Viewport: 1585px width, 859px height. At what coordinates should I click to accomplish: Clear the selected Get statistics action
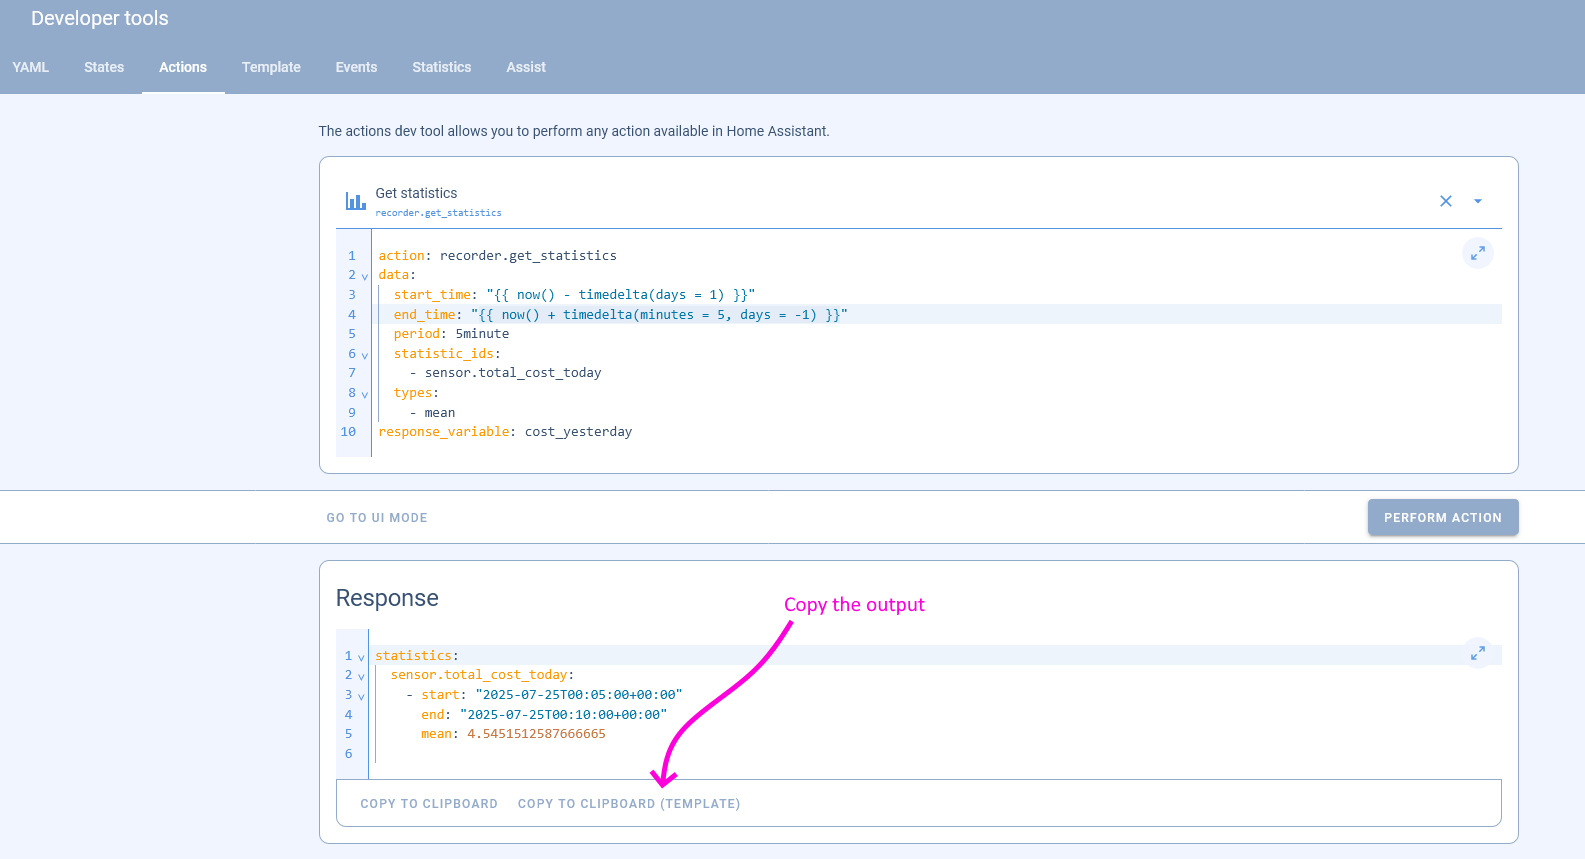[1445, 201]
